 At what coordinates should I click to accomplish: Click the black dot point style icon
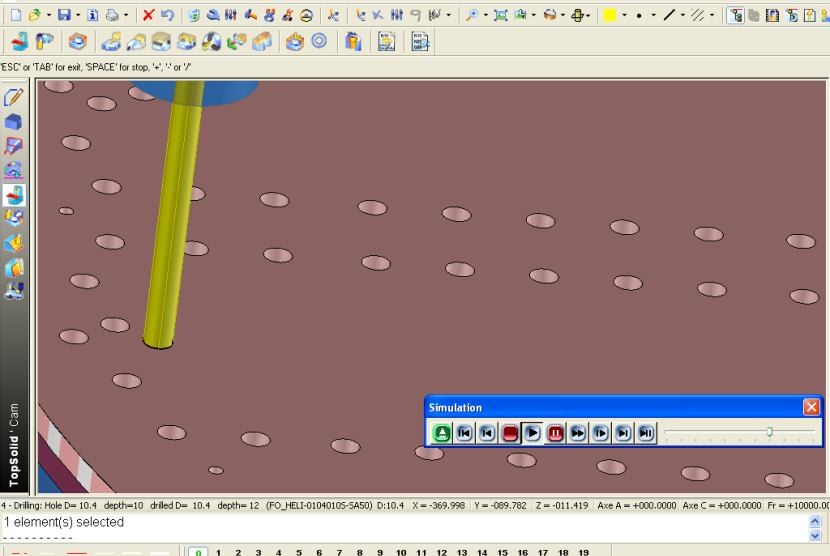coord(639,15)
